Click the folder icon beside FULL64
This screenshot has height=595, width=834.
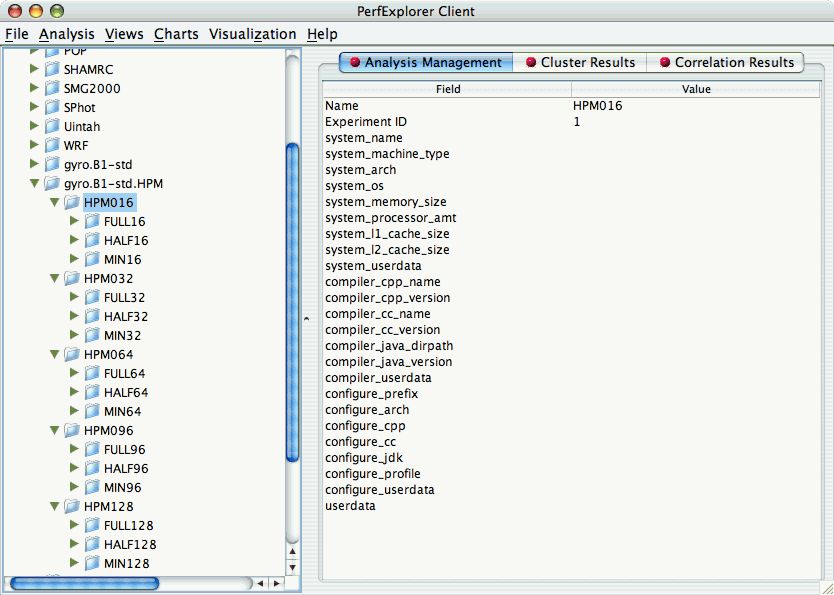coord(92,374)
